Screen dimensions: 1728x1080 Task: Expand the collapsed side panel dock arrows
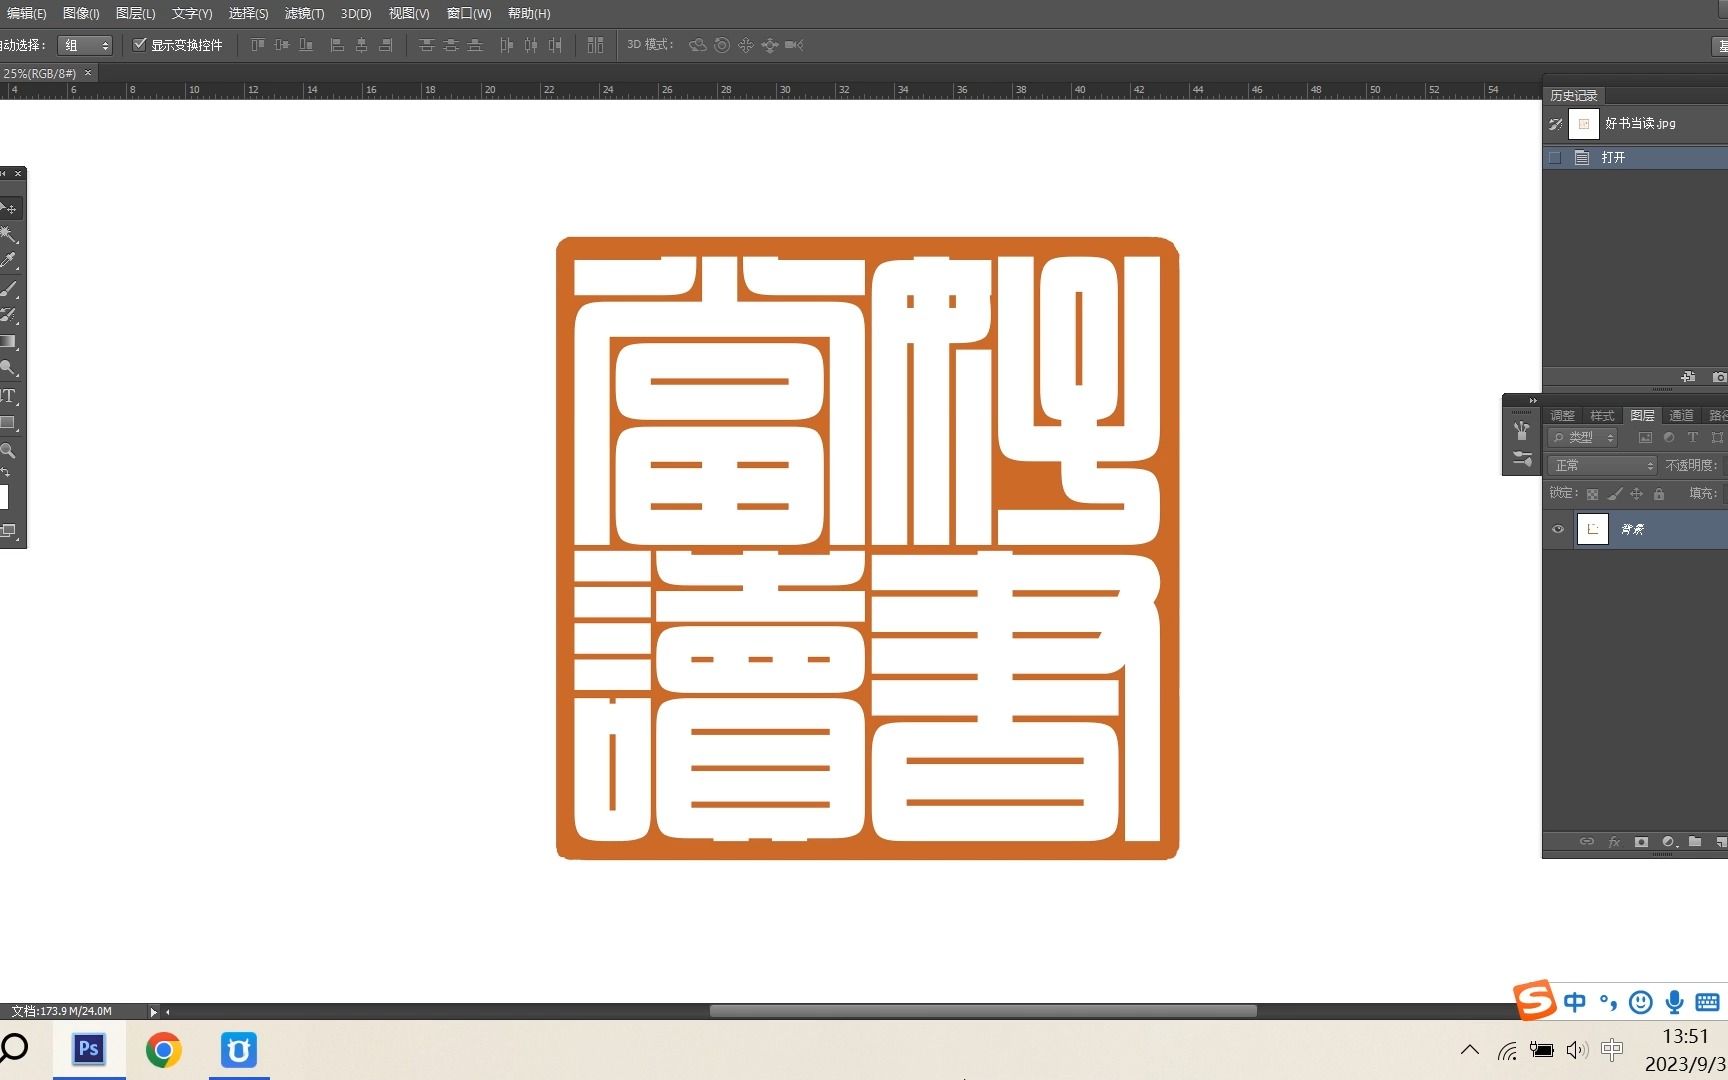pos(1533,400)
